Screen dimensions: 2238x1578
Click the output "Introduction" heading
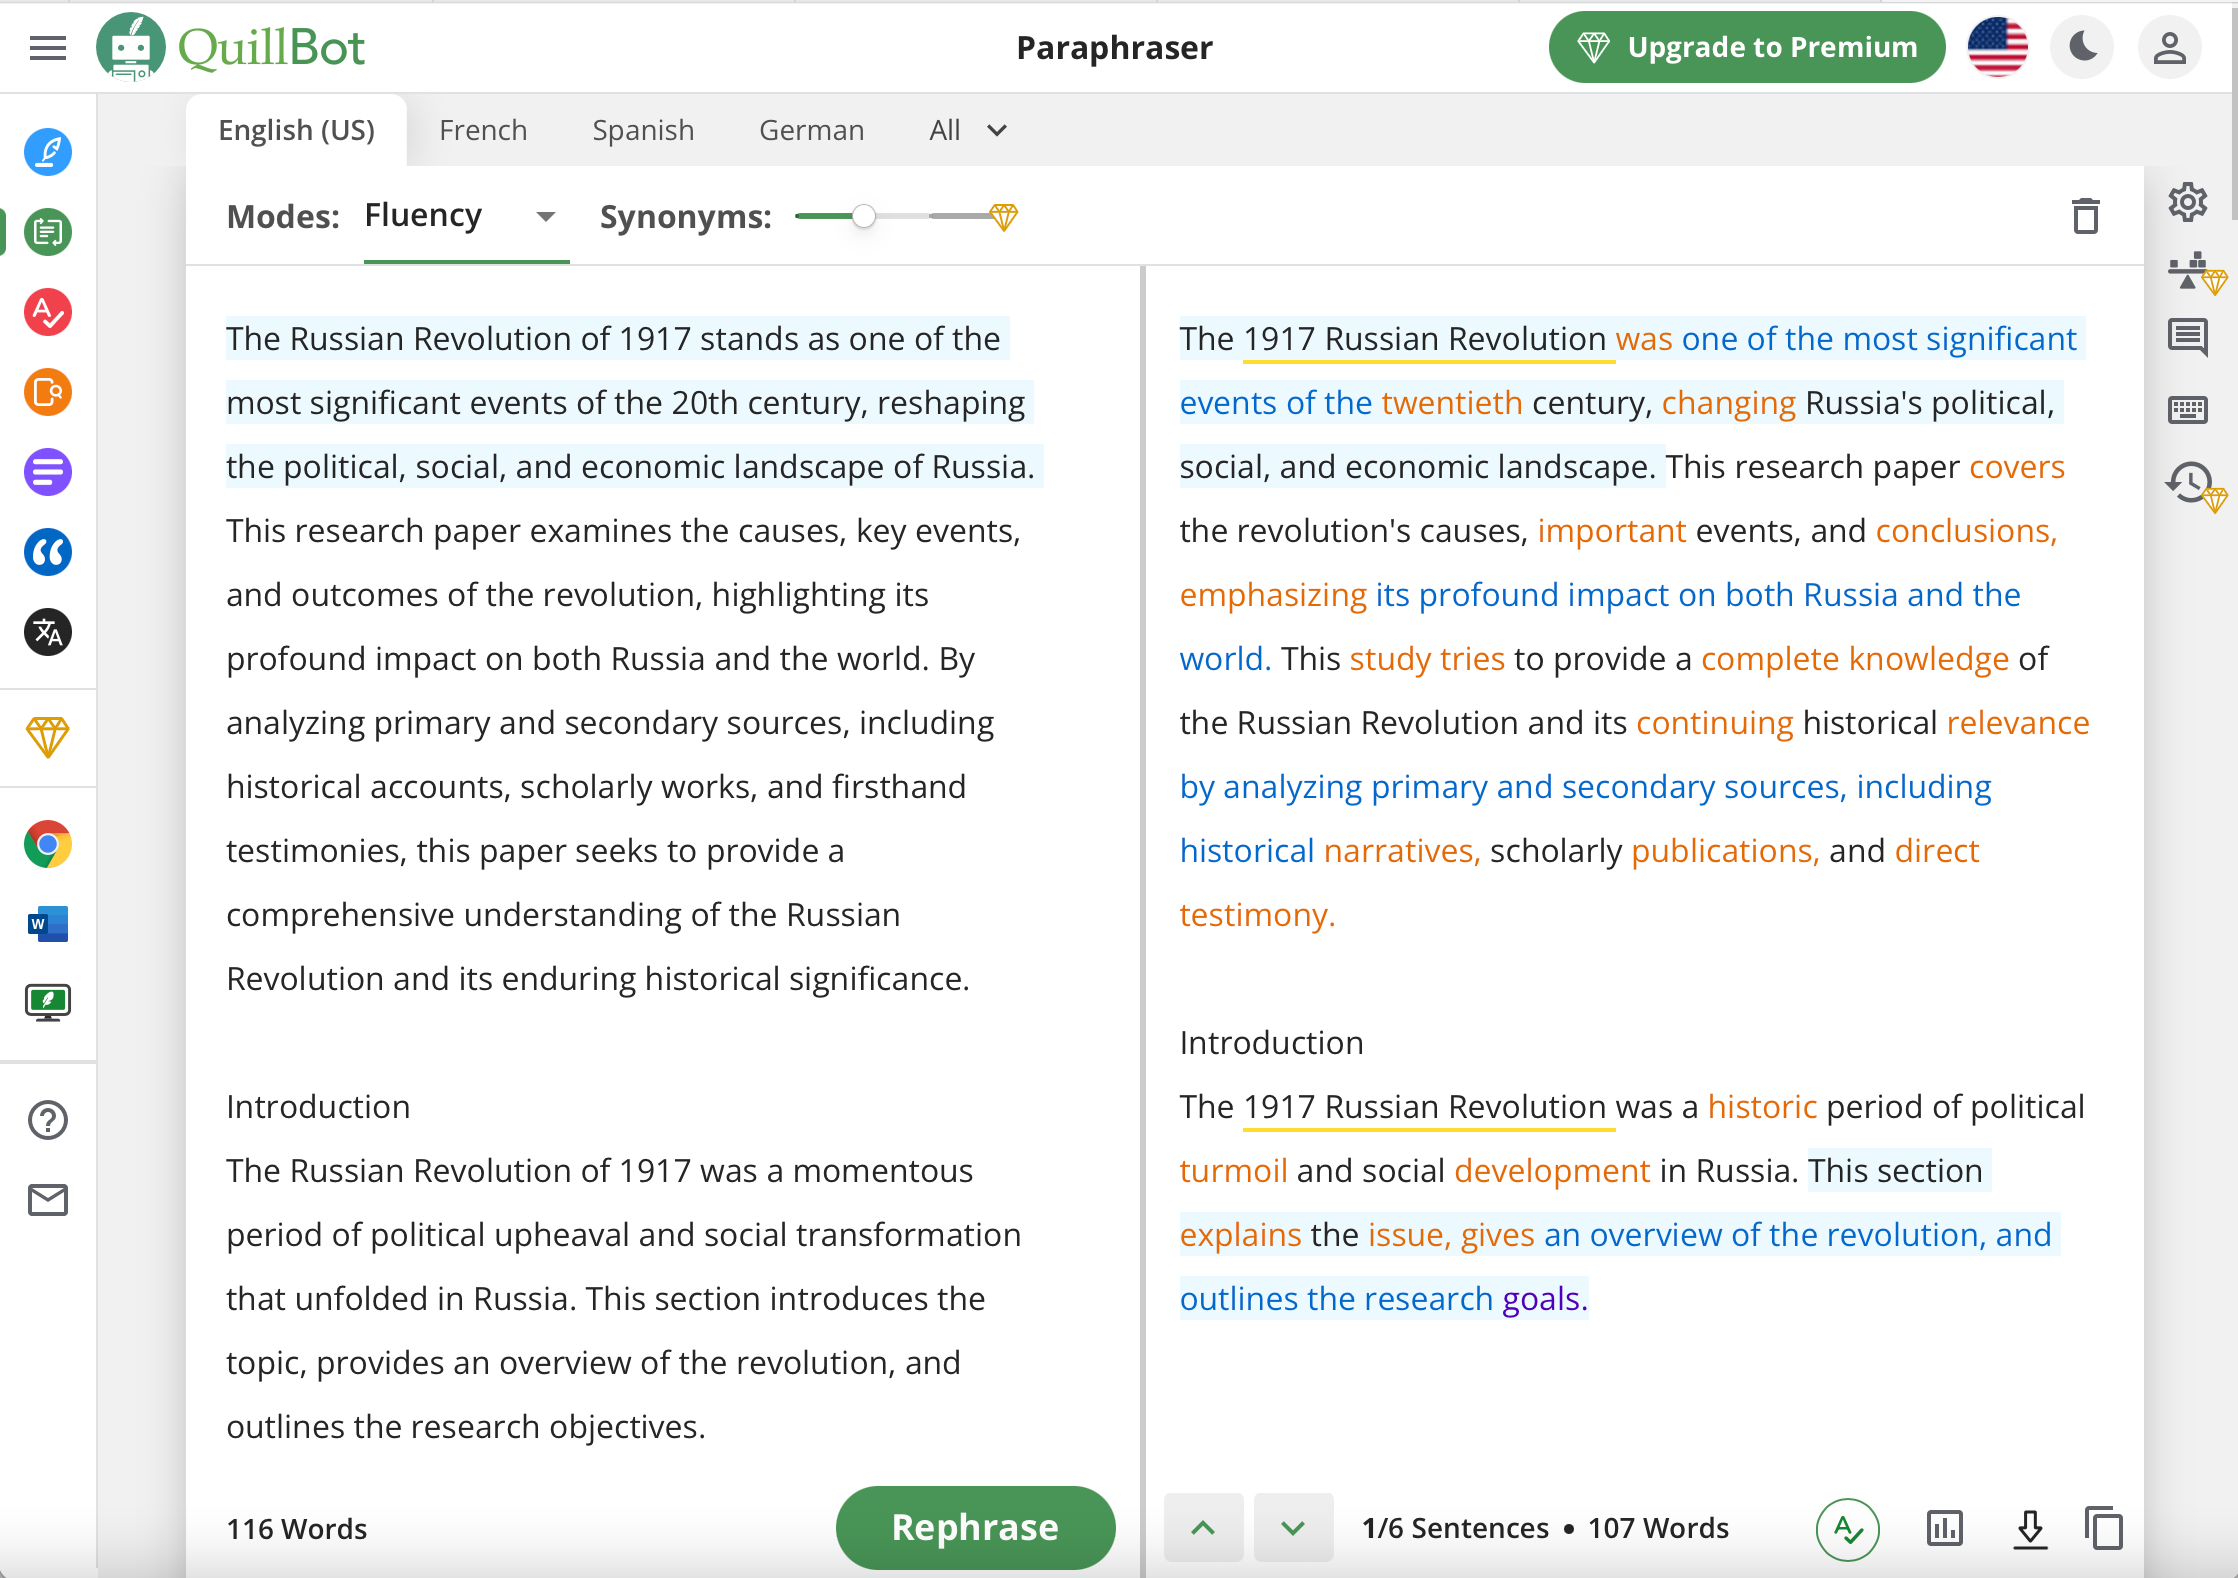(1271, 1043)
